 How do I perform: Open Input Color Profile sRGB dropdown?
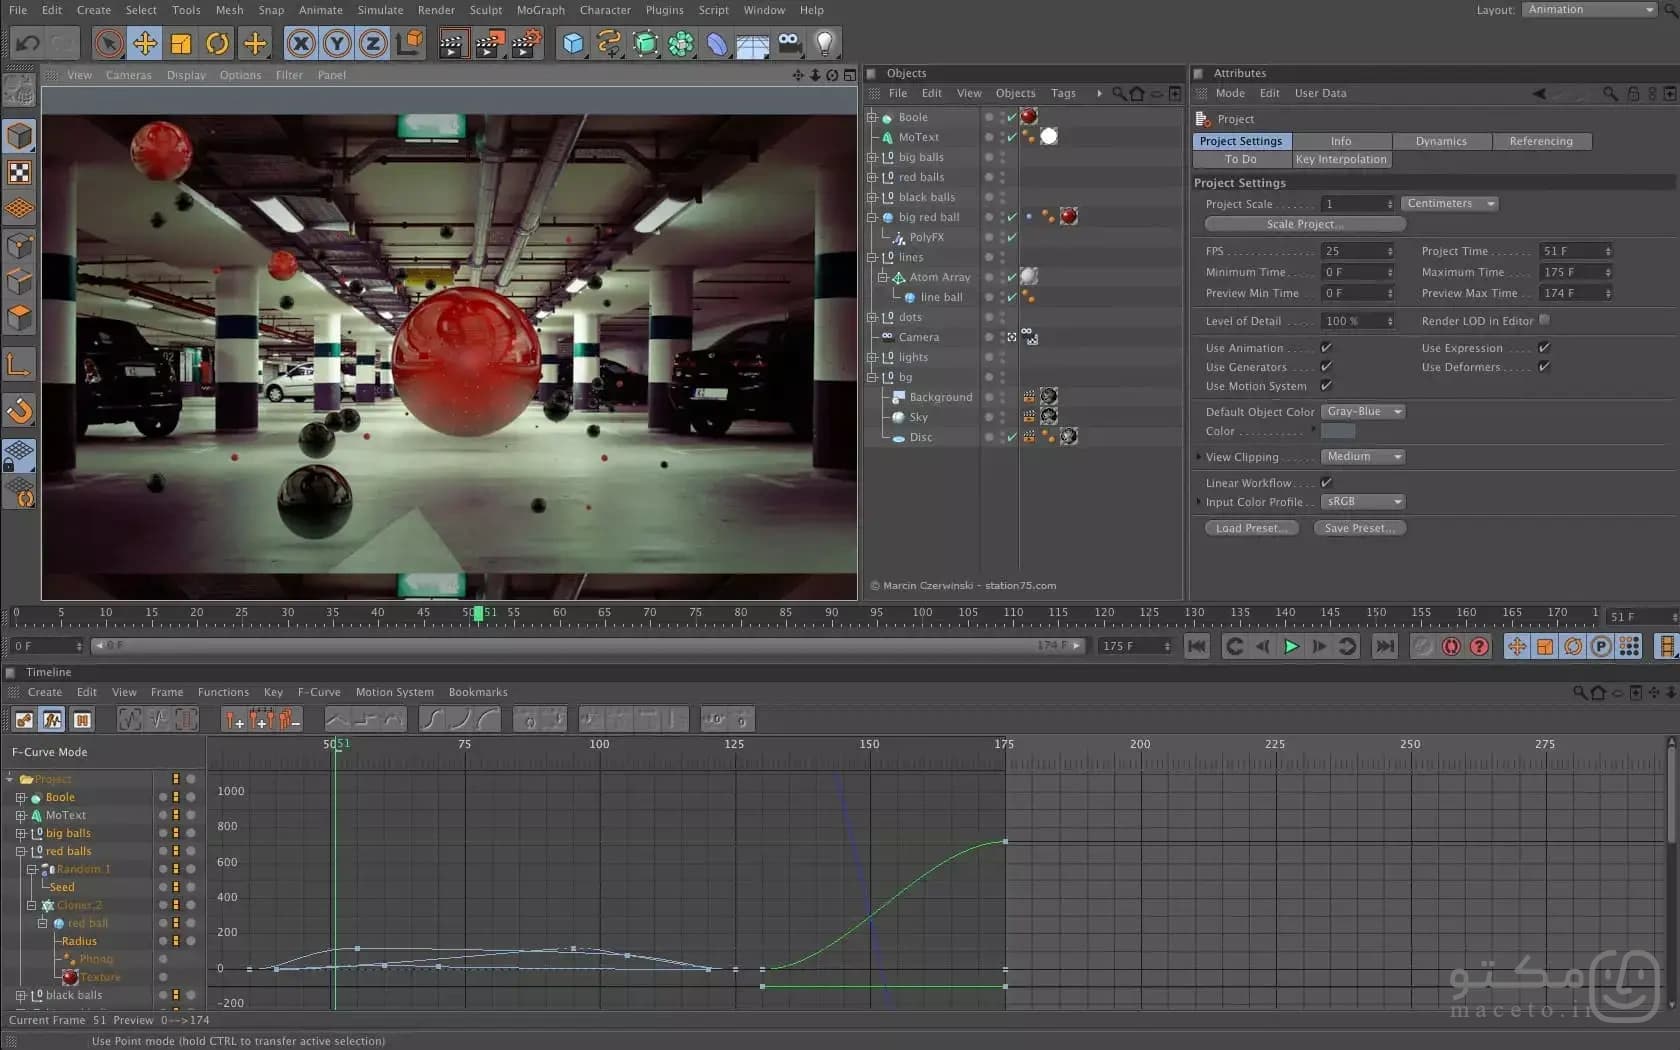(1363, 502)
